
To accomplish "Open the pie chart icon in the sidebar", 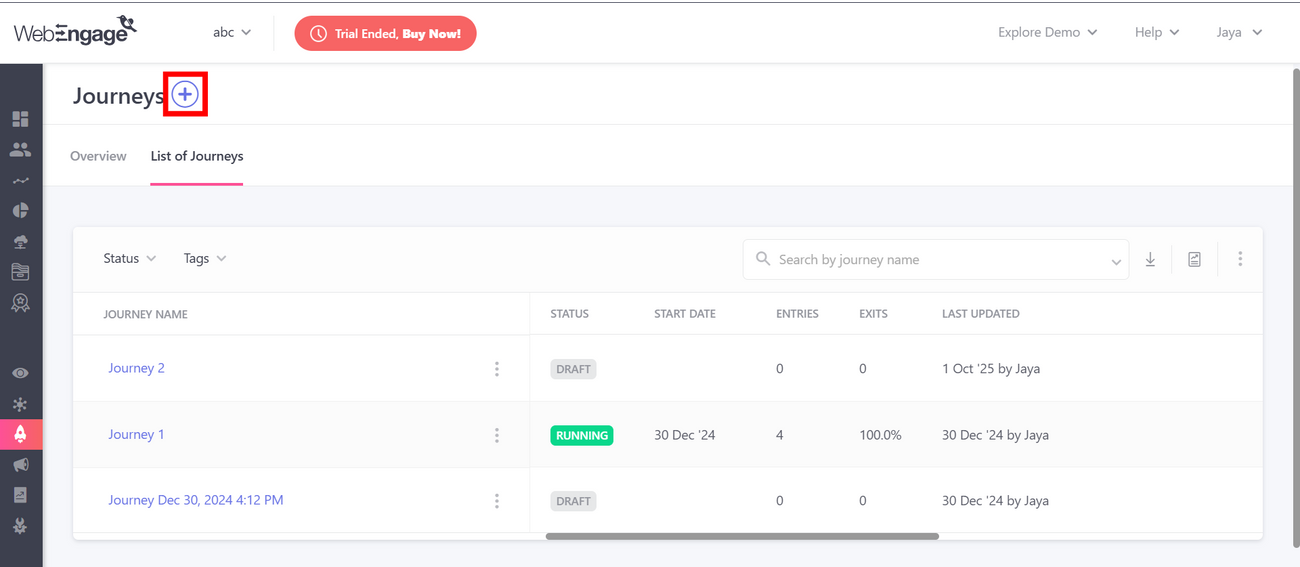I will (x=20, y=211).
